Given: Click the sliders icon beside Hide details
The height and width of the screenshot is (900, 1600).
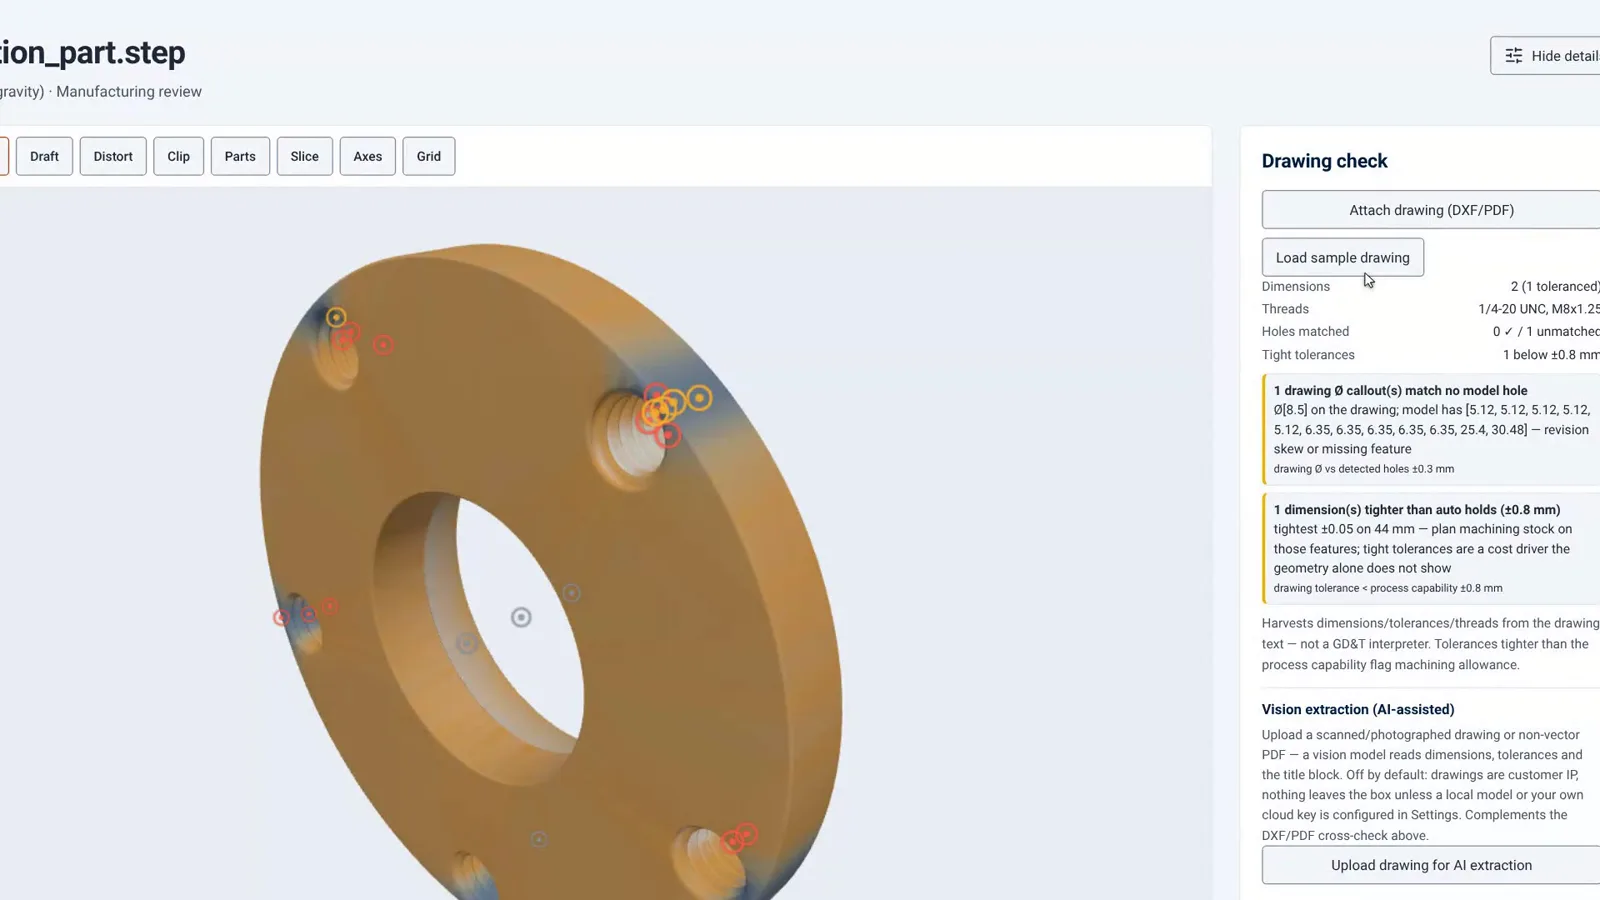Looking at the screenshot, I should (1514, 56).
